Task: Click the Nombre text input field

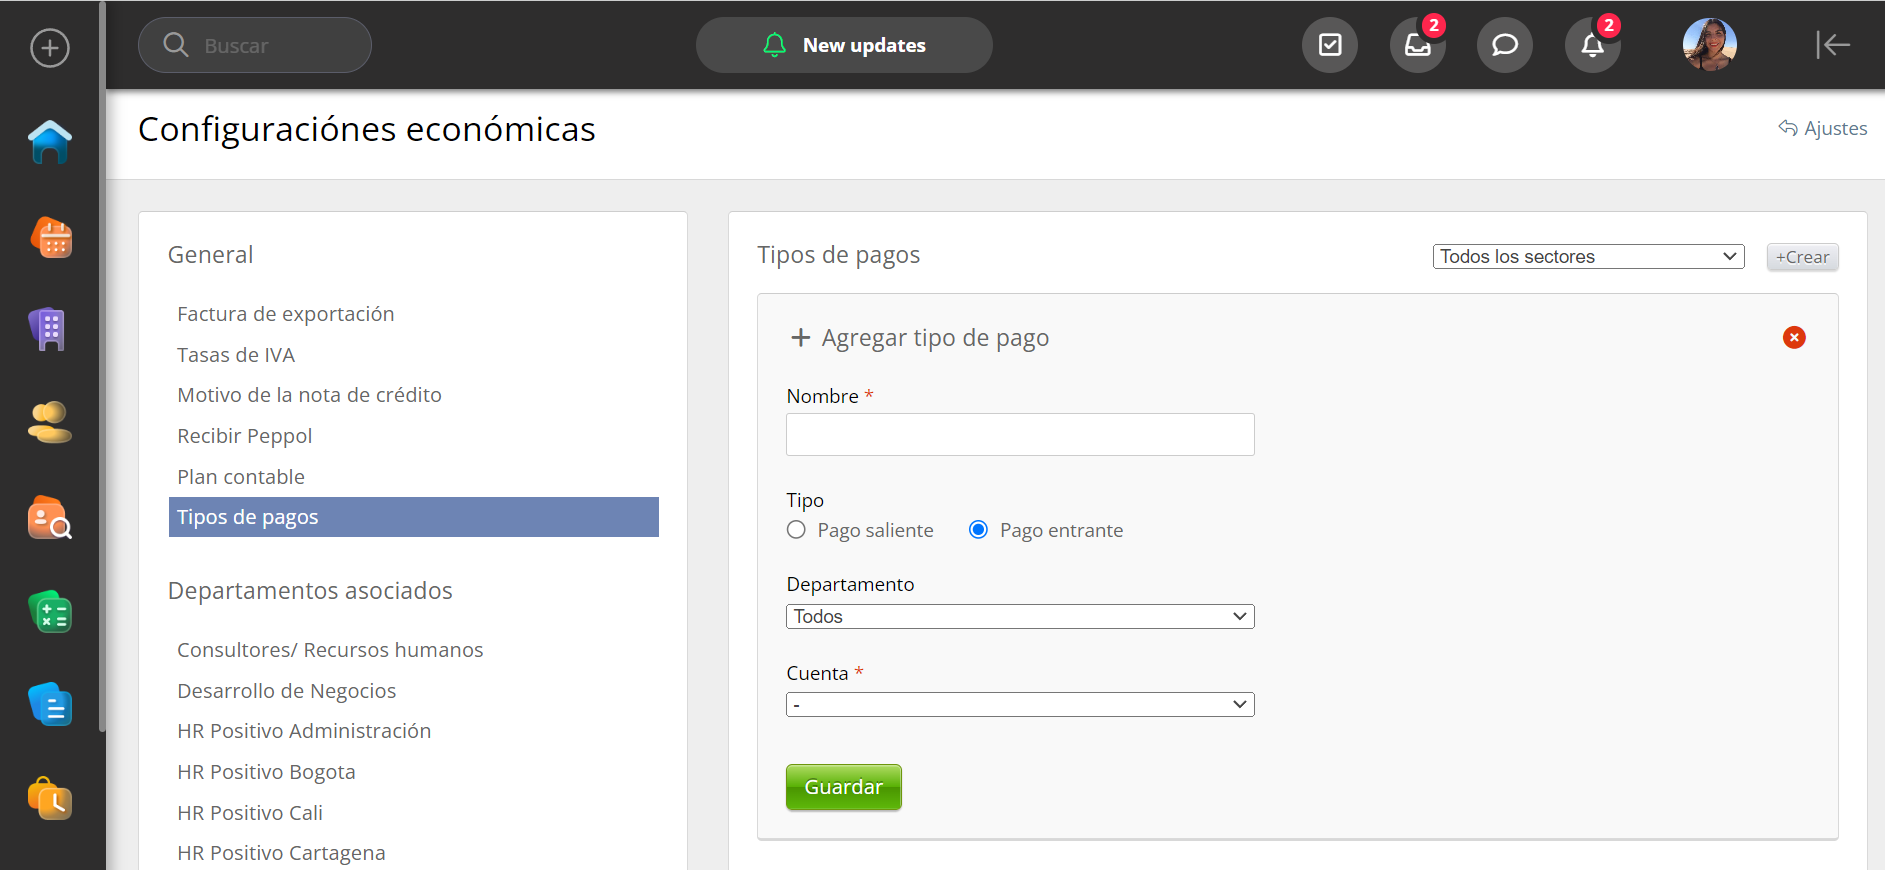Action: (x=1020, y=435)
